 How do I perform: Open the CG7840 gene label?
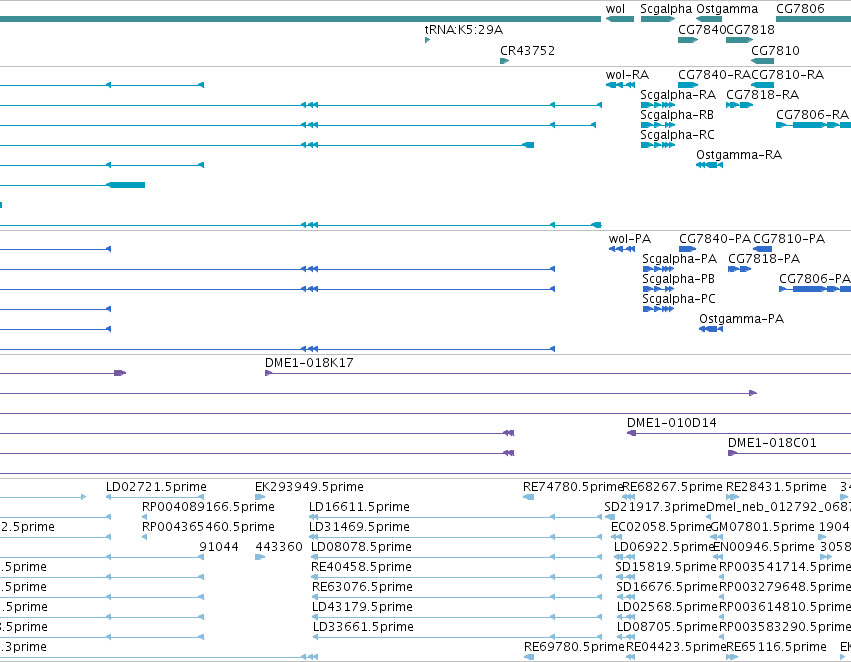tap(702, 30)
